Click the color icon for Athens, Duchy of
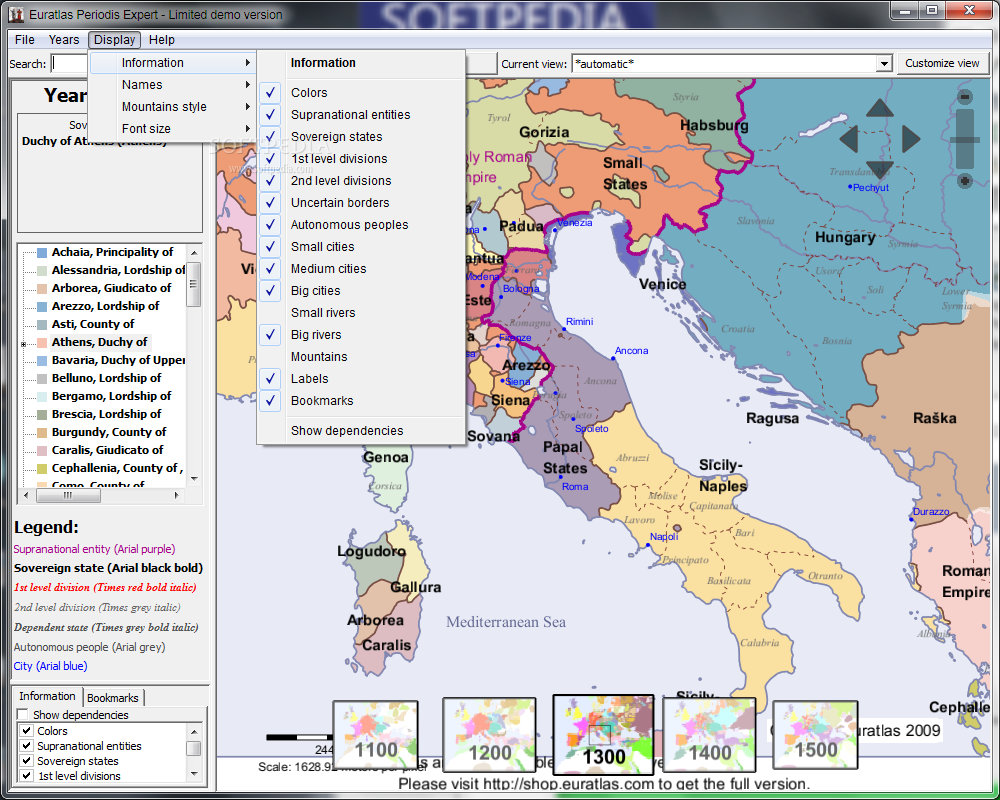 click(42, 343)
